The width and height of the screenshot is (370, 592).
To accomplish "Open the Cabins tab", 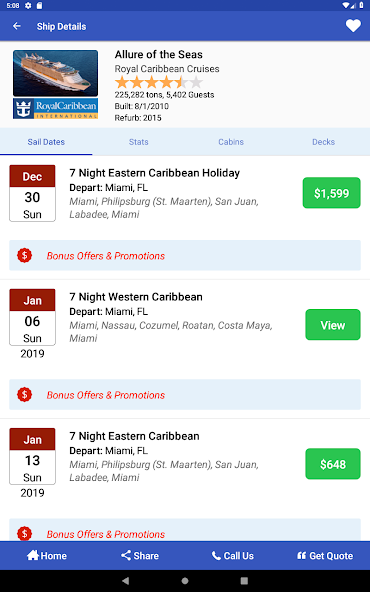I will click(x=231, y=142).
